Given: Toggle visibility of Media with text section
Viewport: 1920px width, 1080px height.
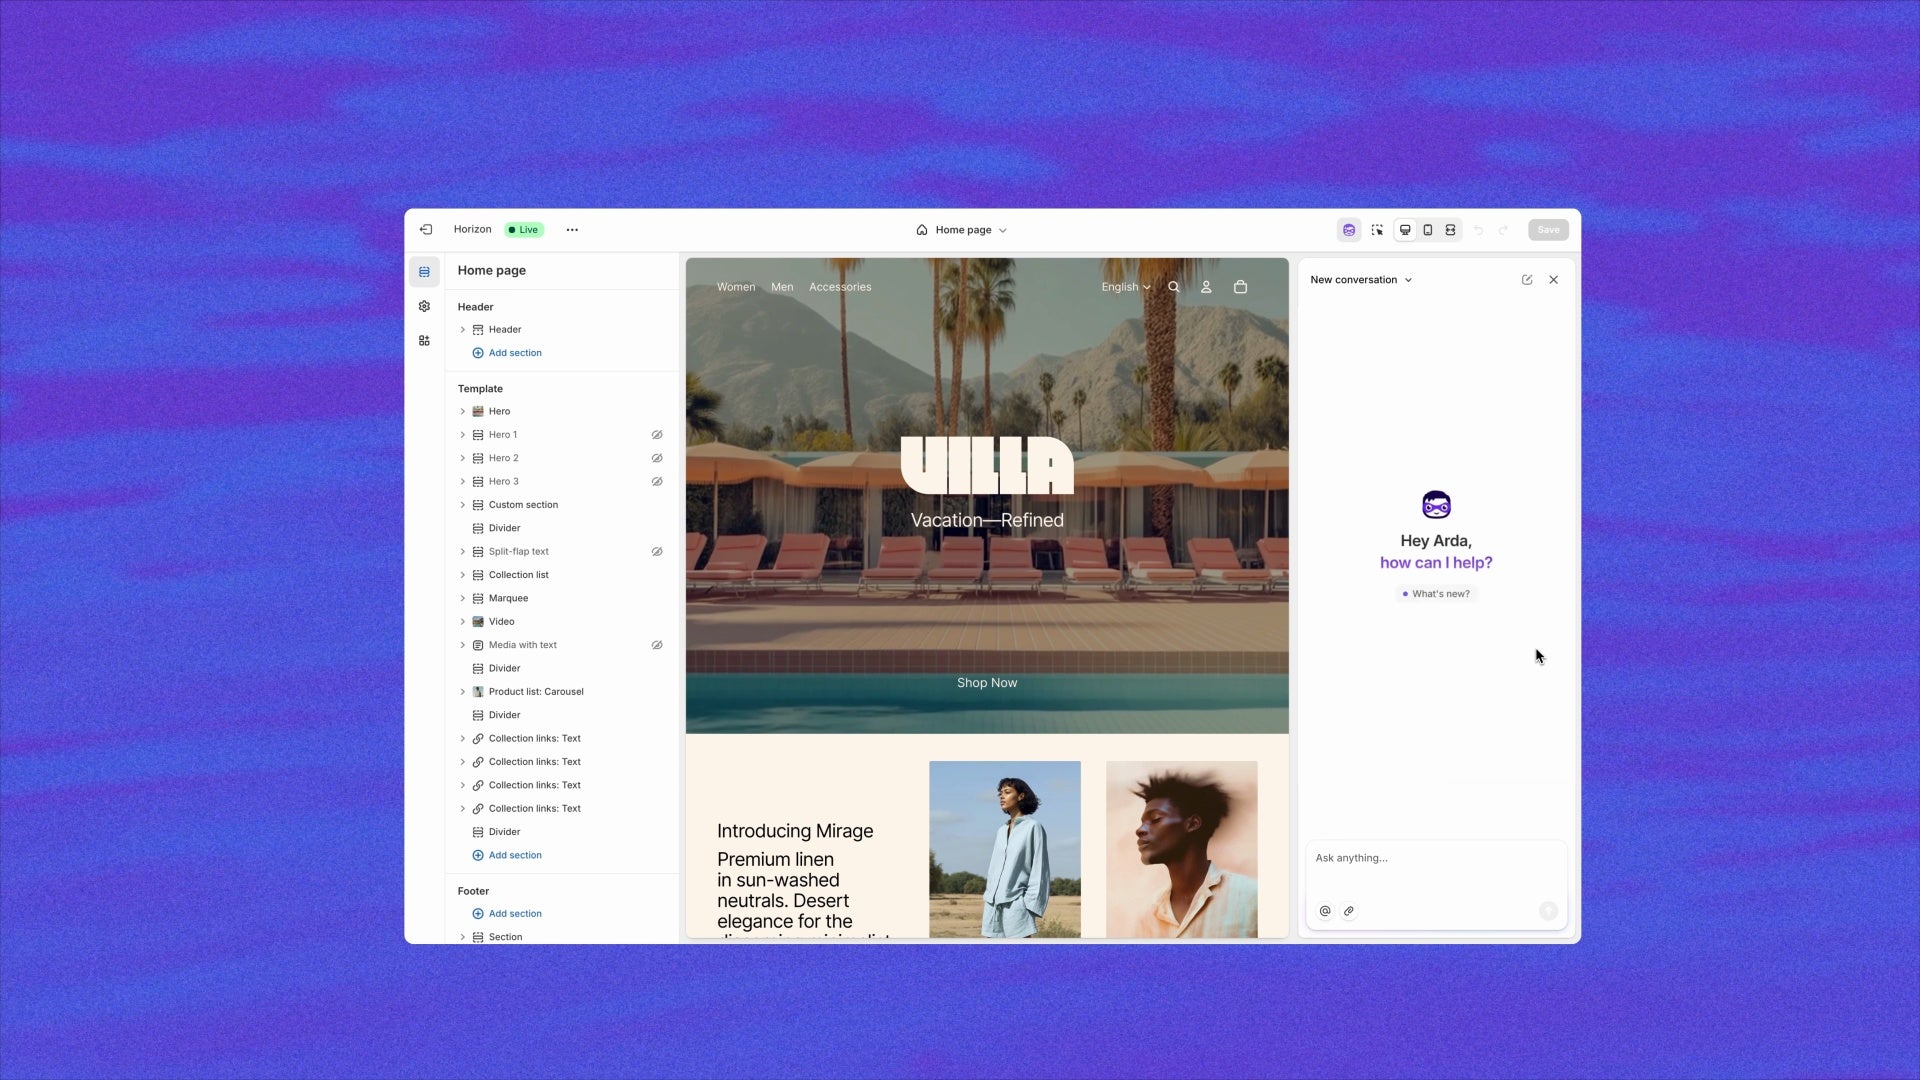Looking at the screenshot, I should pyautogui.click(x=657, y=645).
